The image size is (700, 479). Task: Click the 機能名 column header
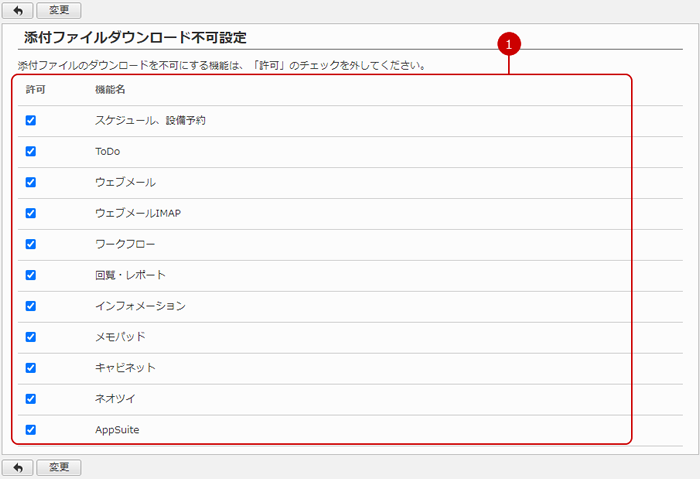[110, 90]
